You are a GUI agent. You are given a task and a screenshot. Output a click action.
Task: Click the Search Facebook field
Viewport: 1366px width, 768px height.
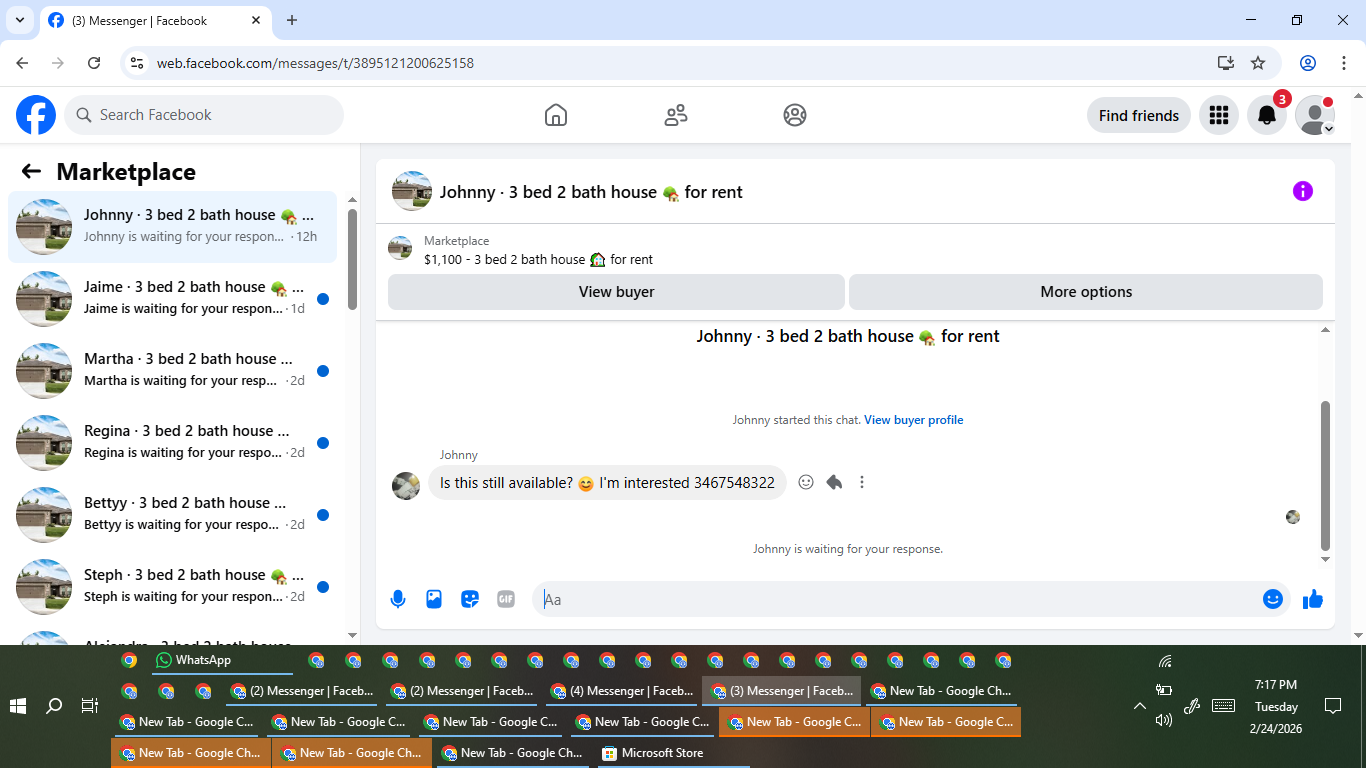pos(204,115)
